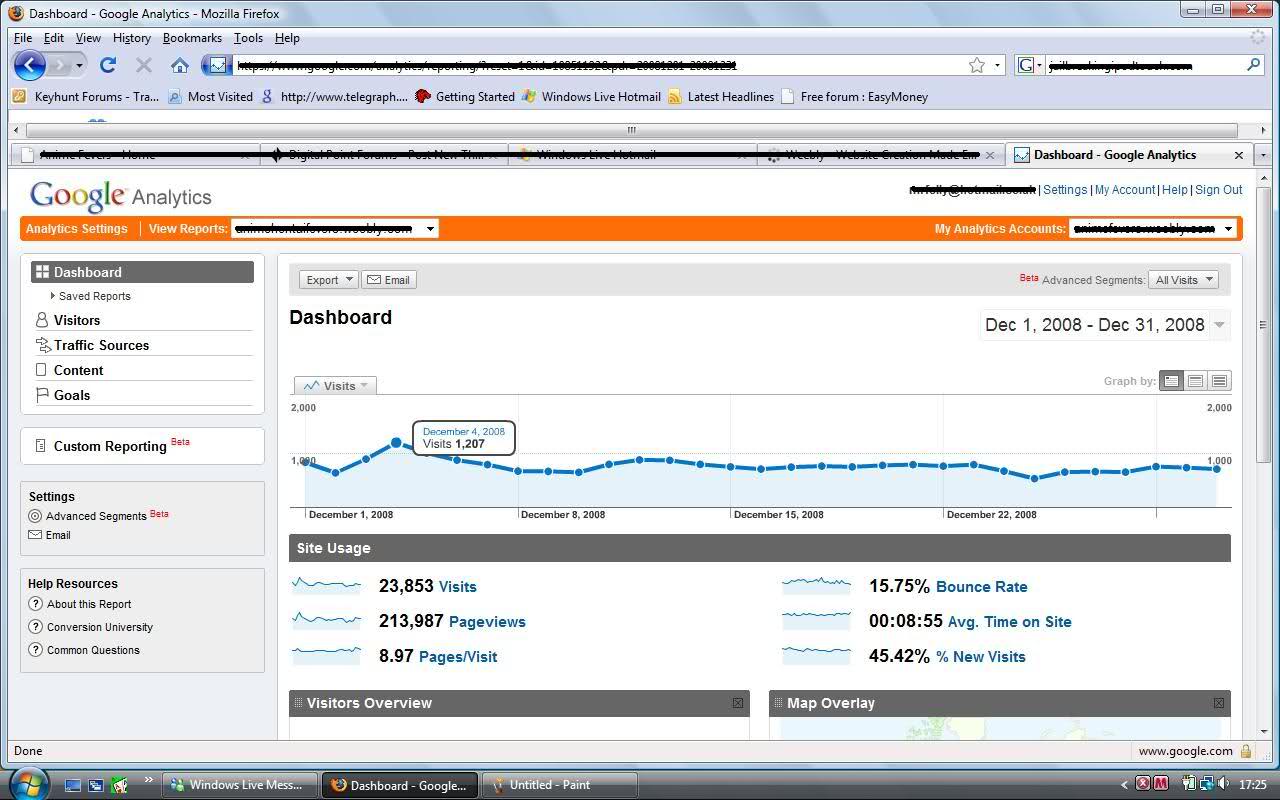Click December 4 data point on graph

(x=396, y=442)
